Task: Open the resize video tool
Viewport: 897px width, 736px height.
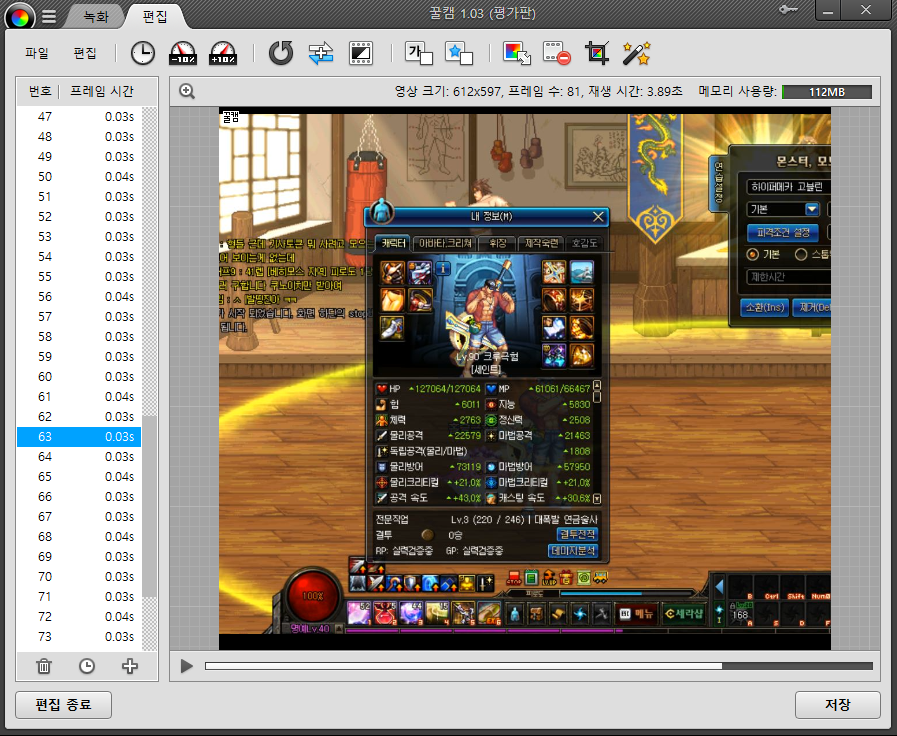Action: click(361, 53)
